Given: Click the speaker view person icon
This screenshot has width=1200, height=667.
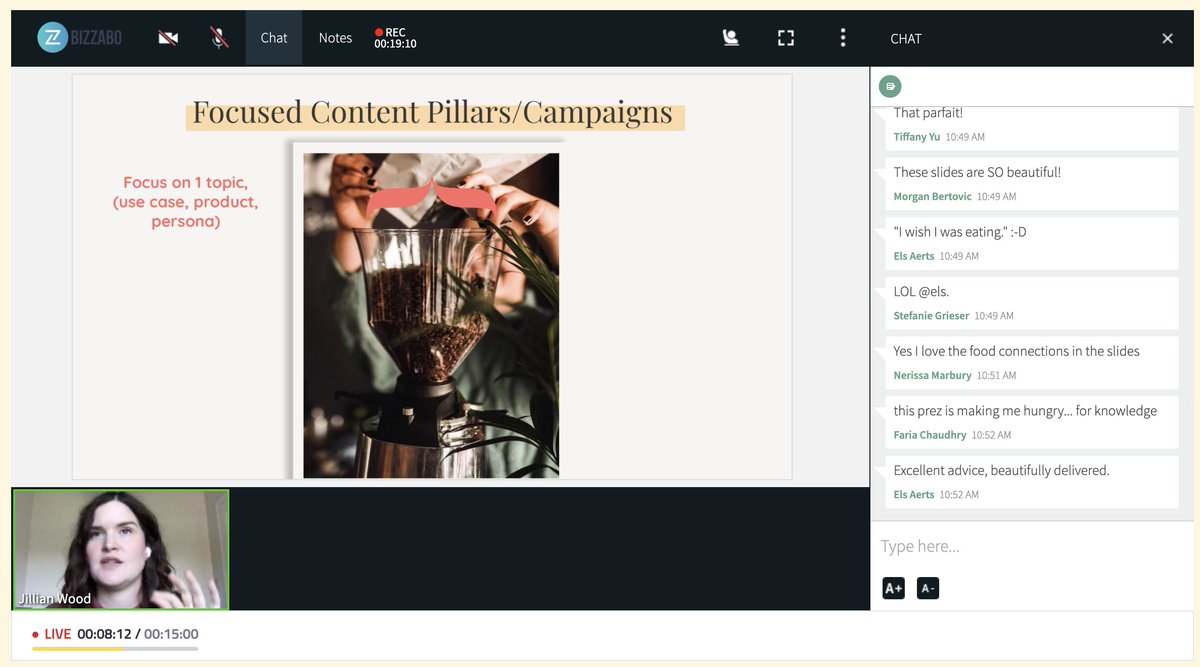Looking at the screenshot, I should tap(731, 38).
